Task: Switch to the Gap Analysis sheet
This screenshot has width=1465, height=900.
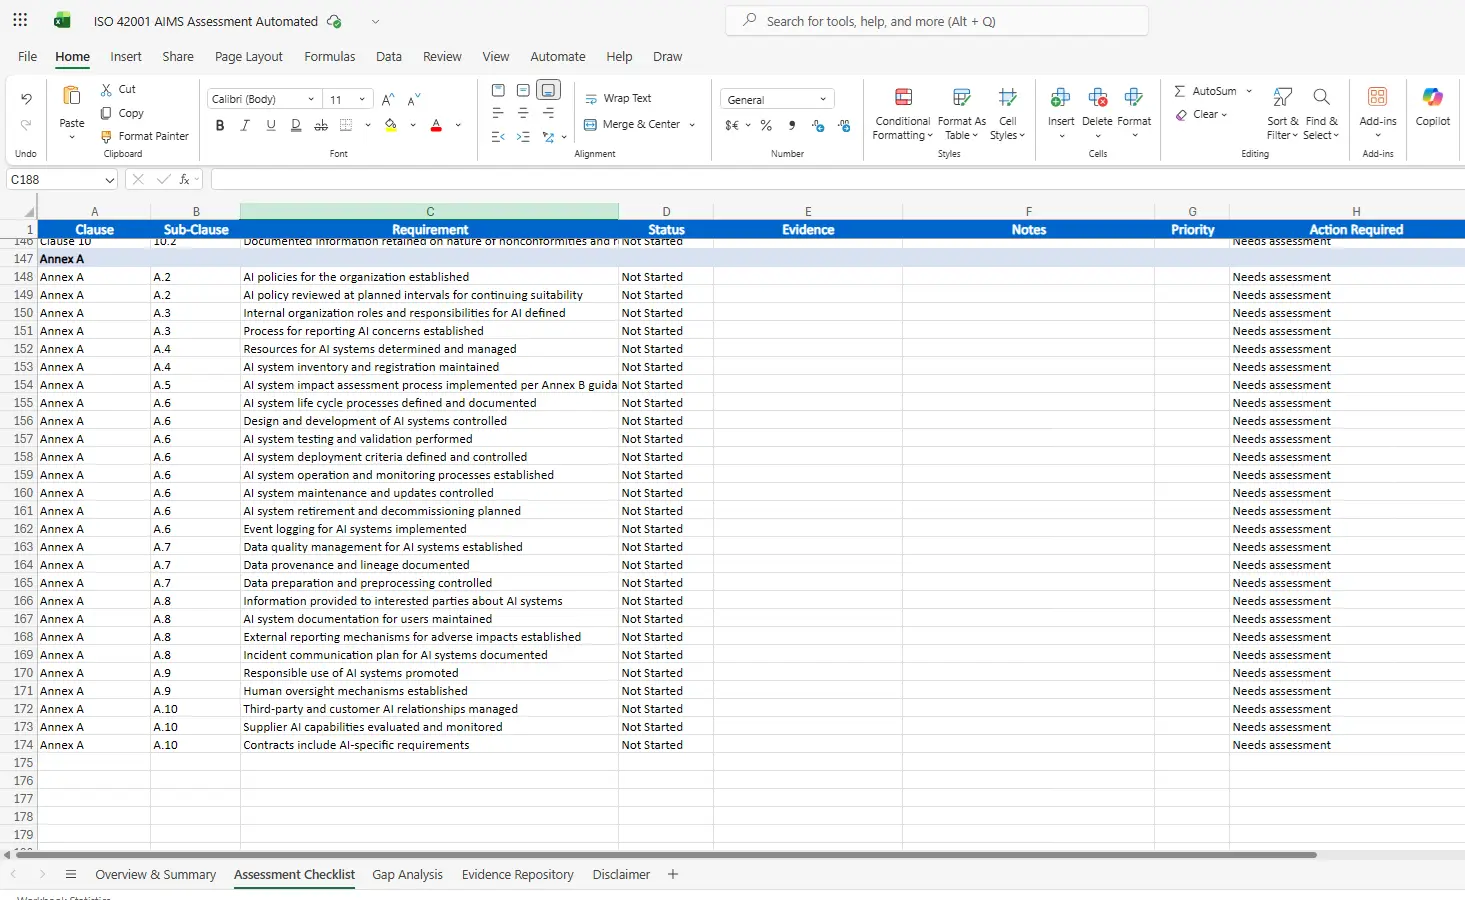Action: 407,874
